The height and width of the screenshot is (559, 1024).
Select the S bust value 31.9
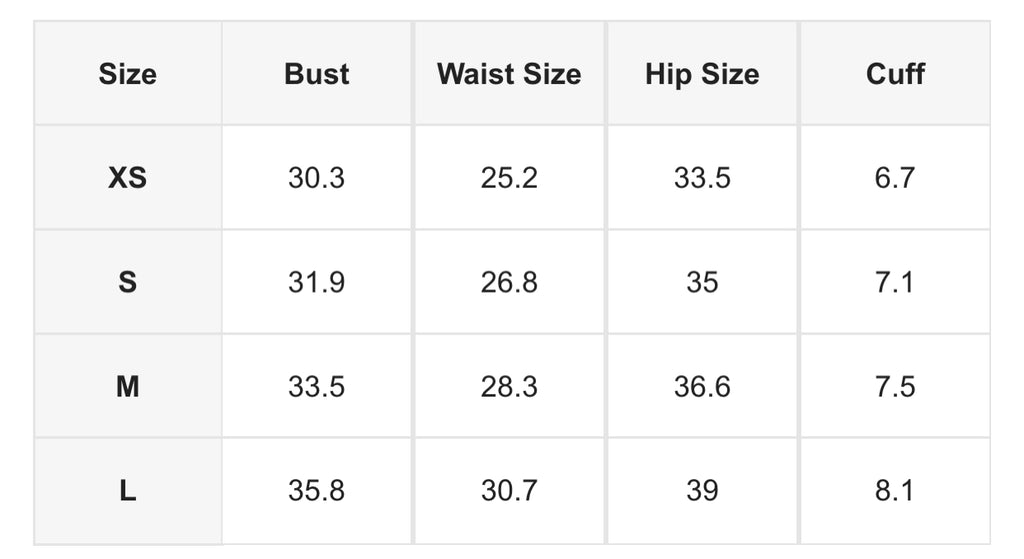[x=316, y=282]
